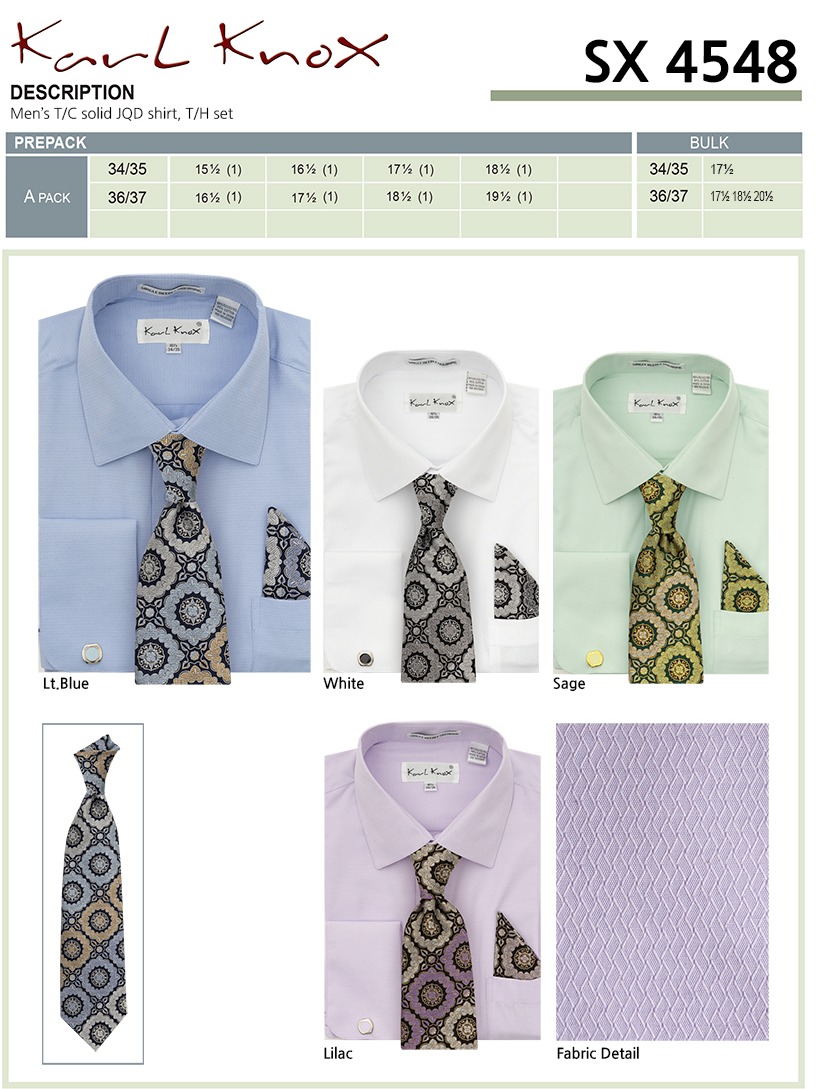
Task: Click the Lt.Blue shirt product image
Action: (x=174, y=479)
